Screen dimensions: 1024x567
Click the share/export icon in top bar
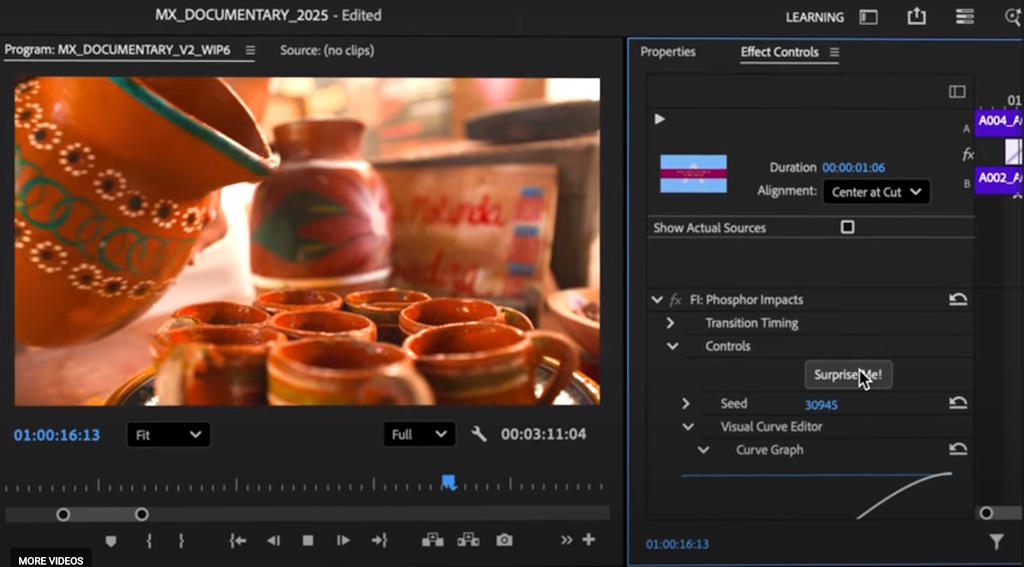[x=916, y=17]
